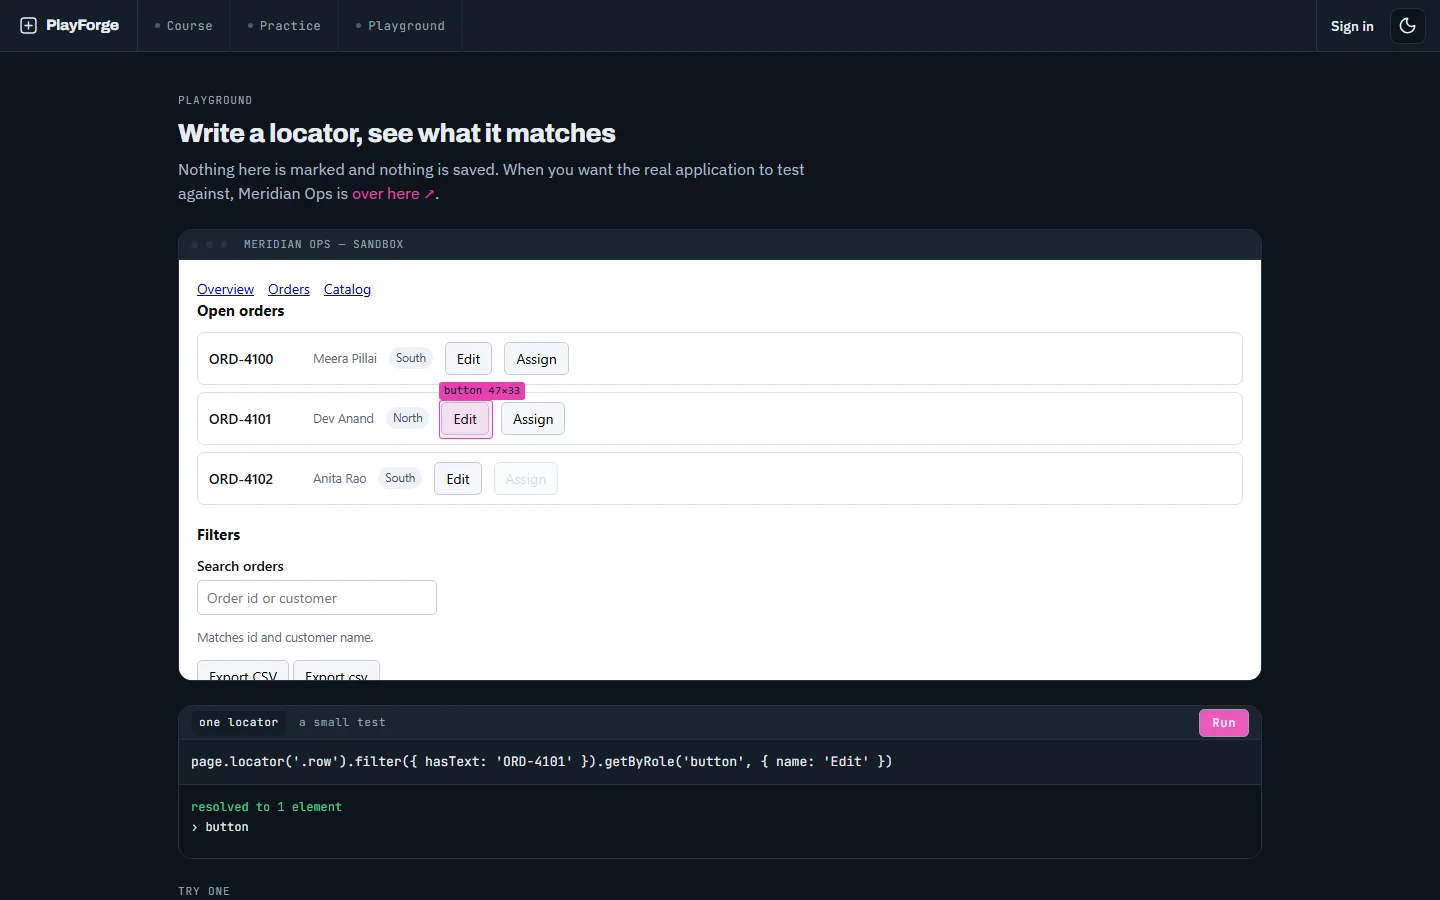Viewport: 1440px width, 900px height.
Task: Run the locator with Run button
Action: [x=1224, y=723]
